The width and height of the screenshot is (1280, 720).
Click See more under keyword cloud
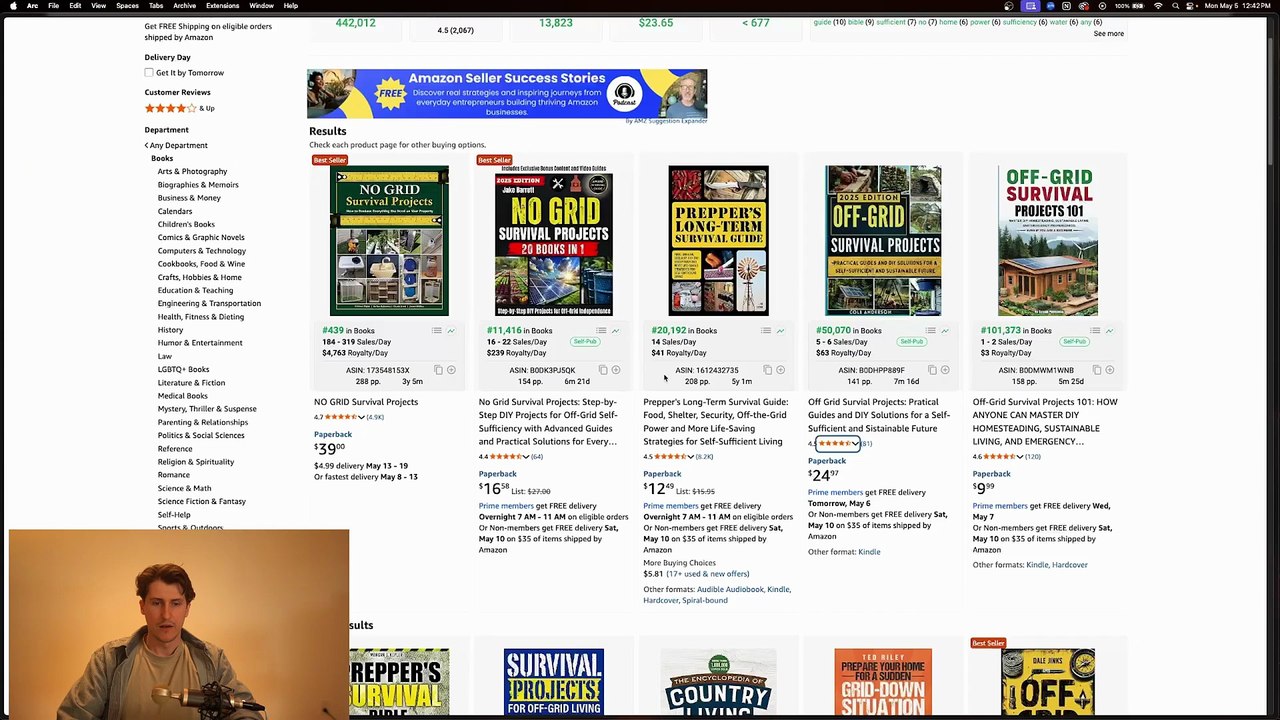pyautogui.click(x=1108, y=34)
